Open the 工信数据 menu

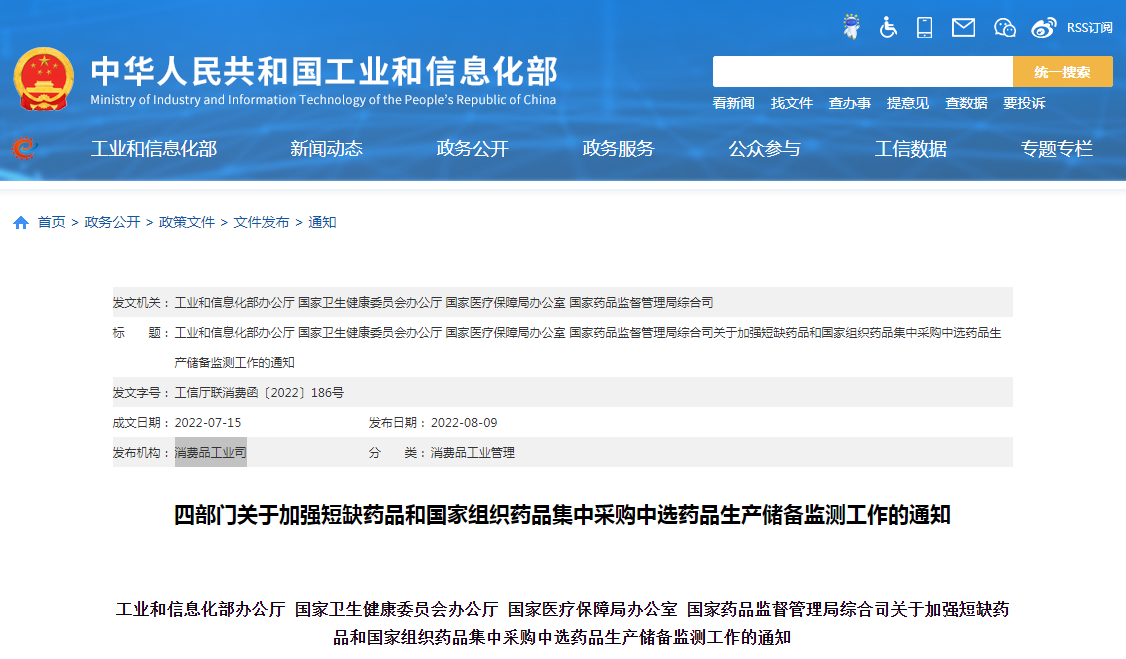909,148
